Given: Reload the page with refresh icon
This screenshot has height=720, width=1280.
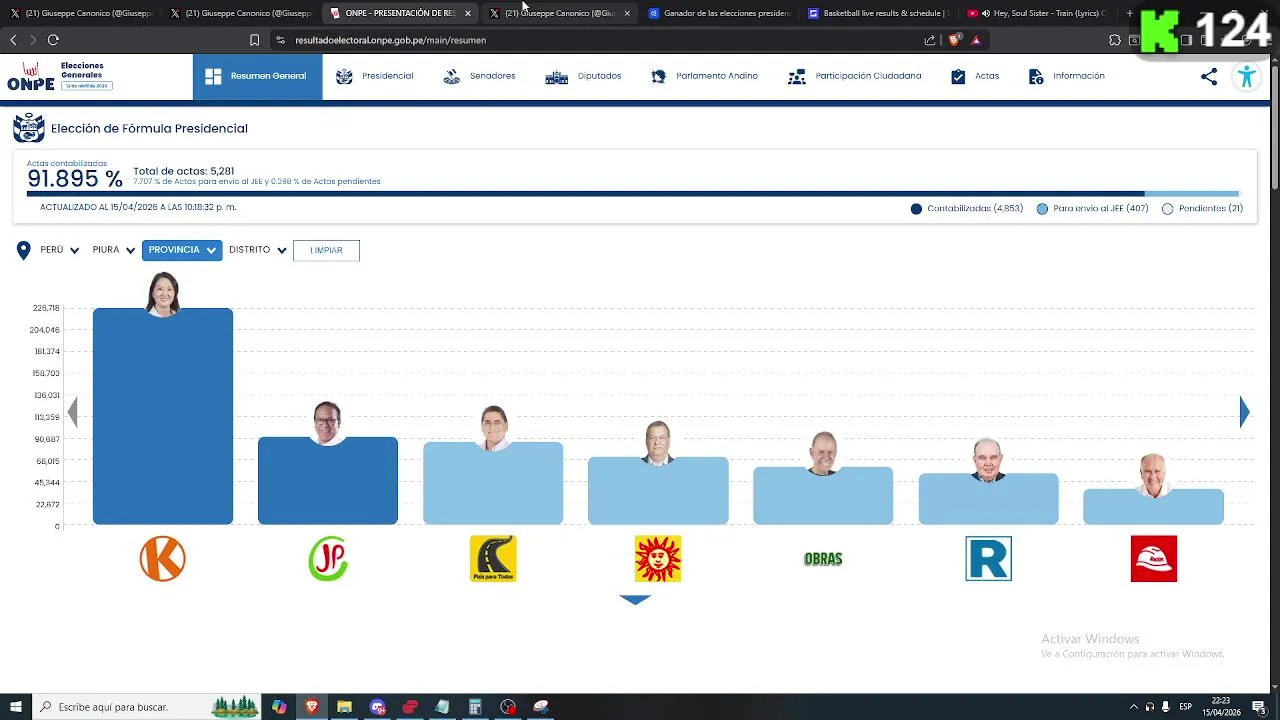Looking at the screenshot, I should tap(53, 40).
